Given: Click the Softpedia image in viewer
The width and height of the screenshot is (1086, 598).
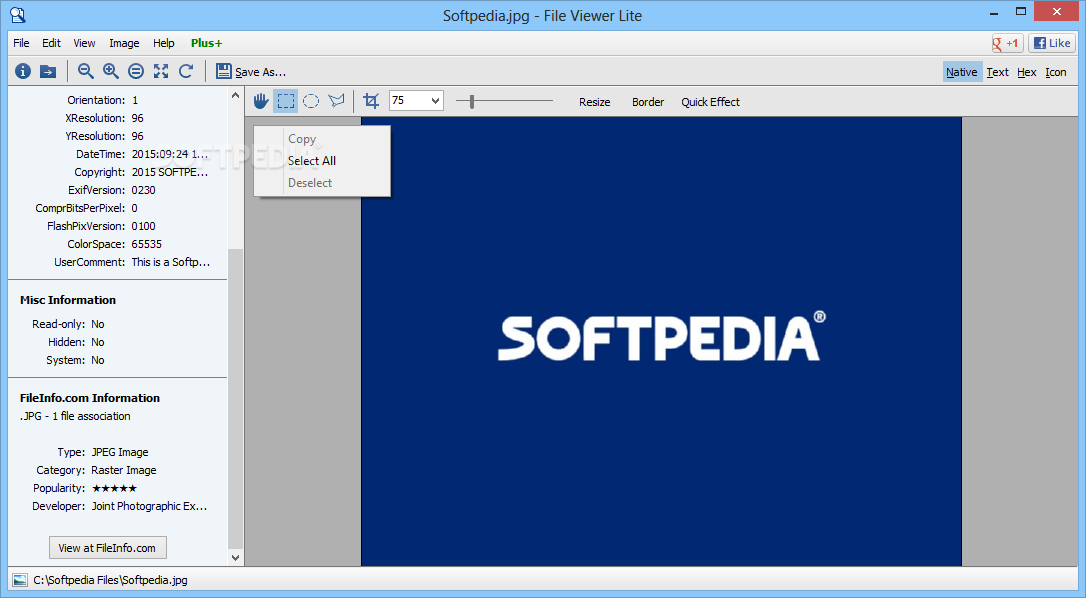Looking at the screenshot, I should (661, 341).
